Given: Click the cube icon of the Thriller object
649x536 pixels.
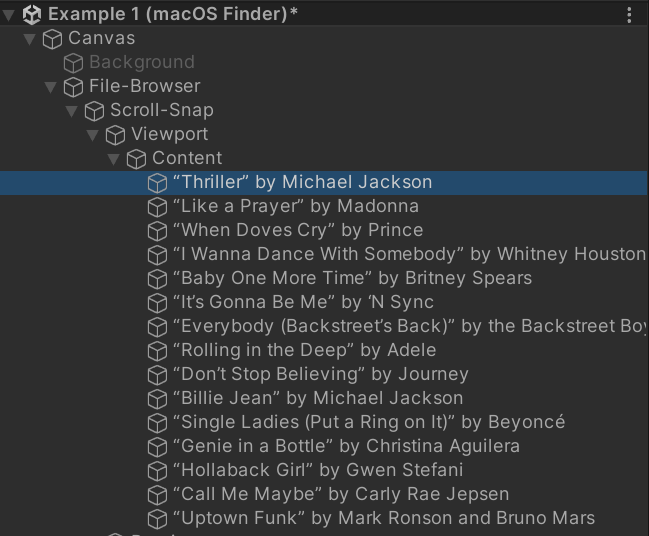Looking at the screenshot, I should coord(157,183).
